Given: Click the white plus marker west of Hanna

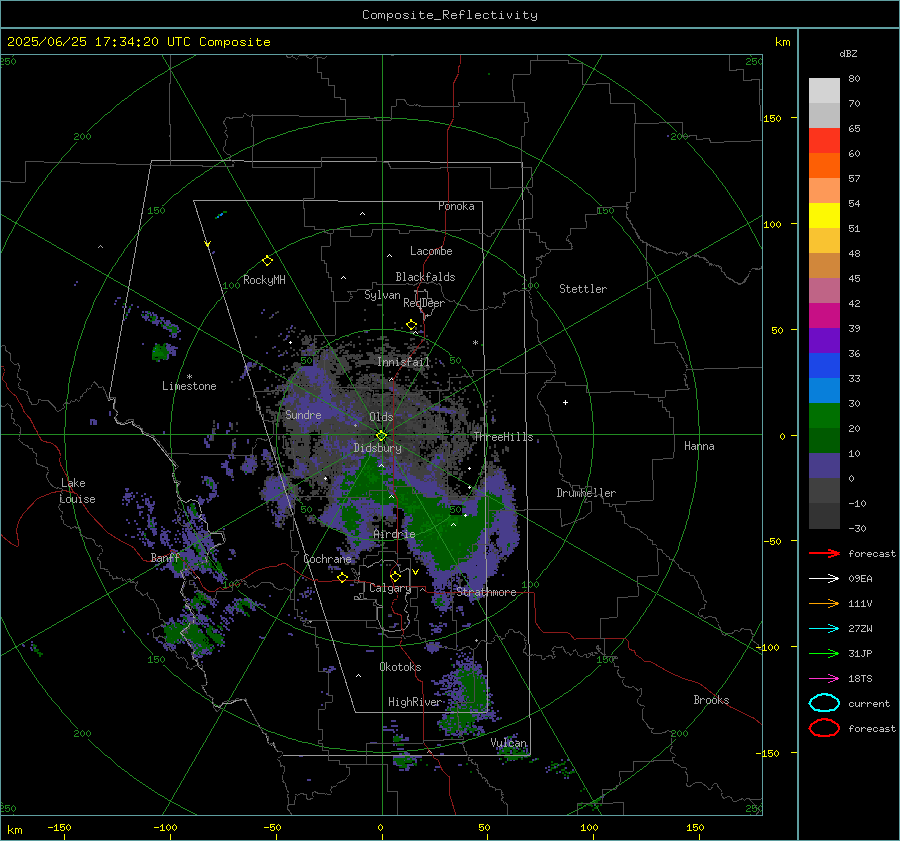Looking at the screenshot, I should coord(565,402).
